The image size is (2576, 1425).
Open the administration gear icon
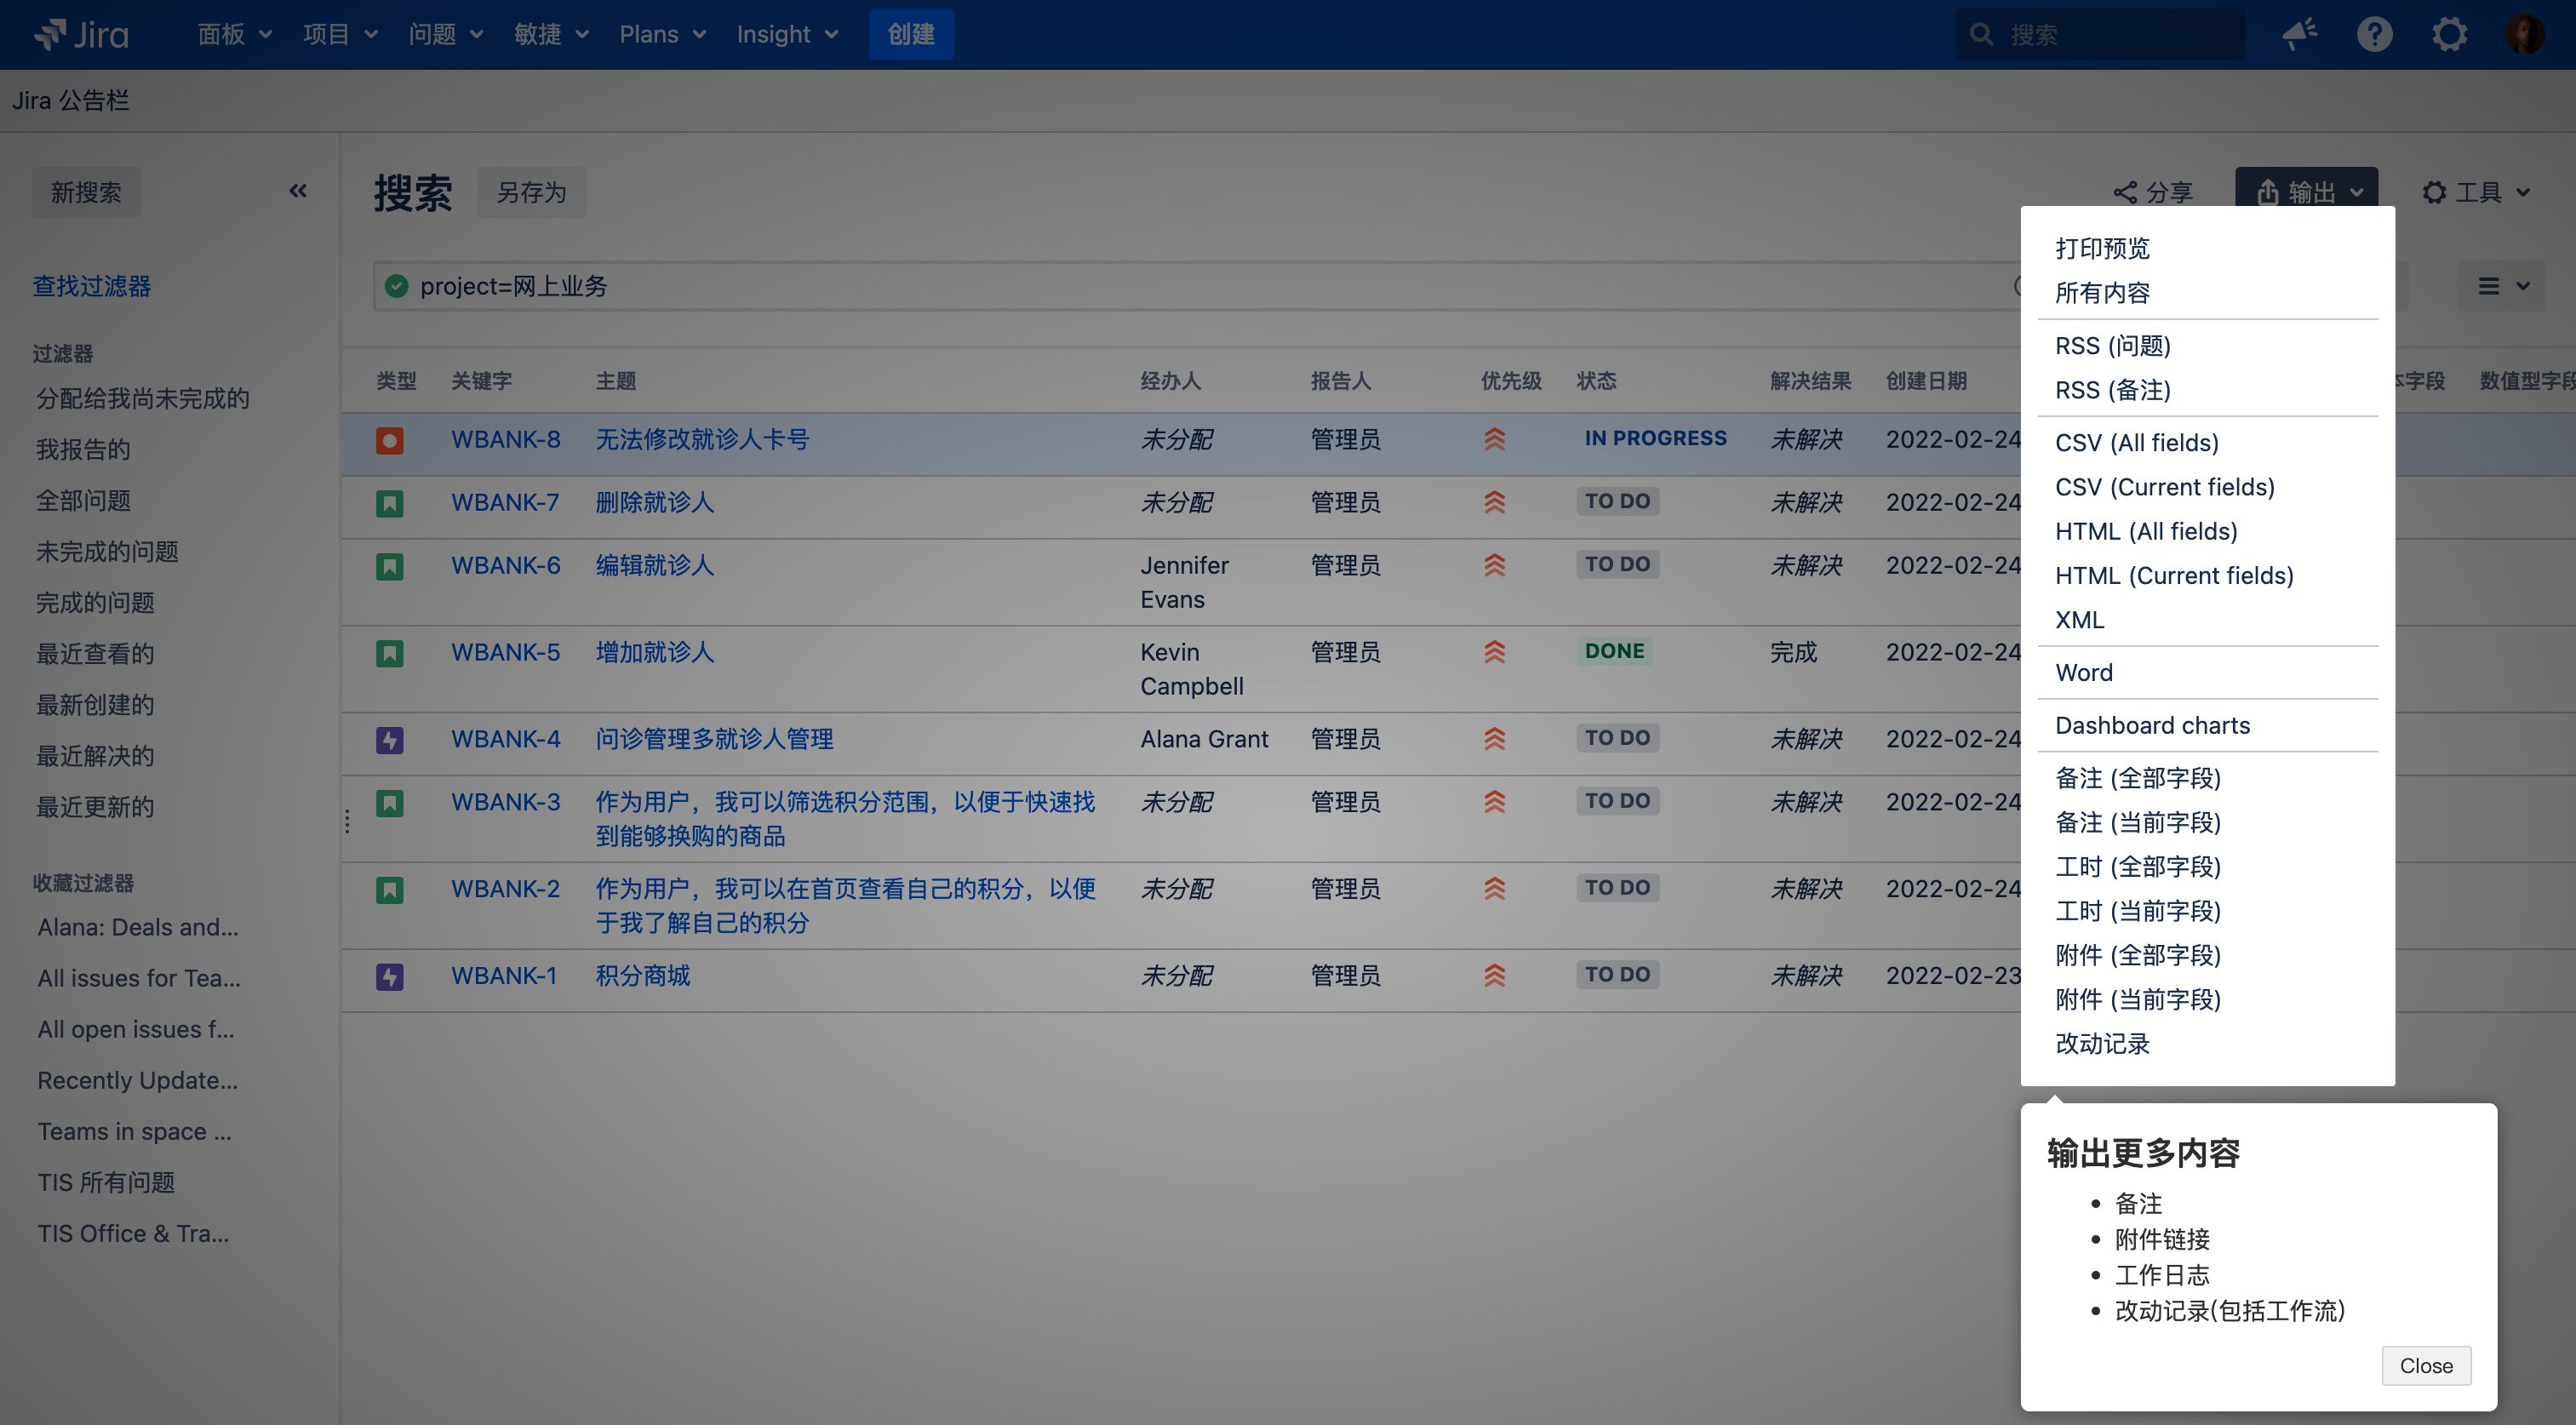pos(2449,34)
